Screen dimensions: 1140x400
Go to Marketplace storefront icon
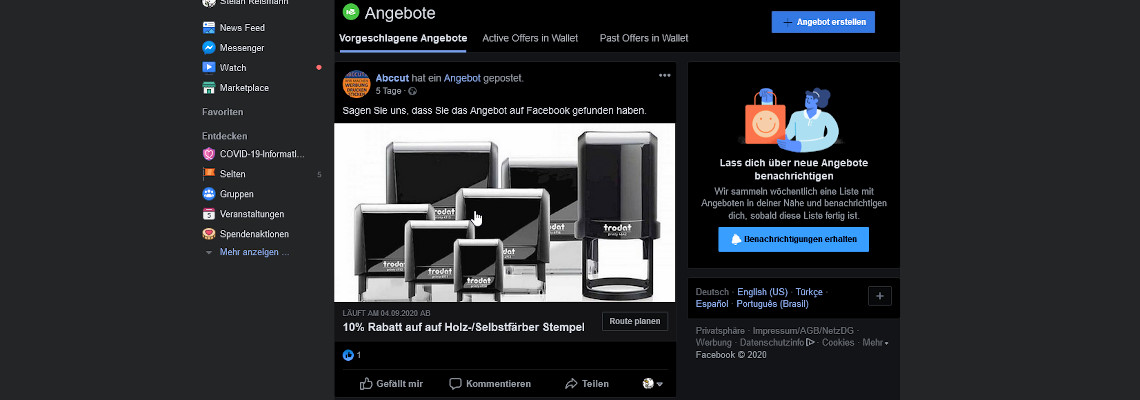[209, 88]
